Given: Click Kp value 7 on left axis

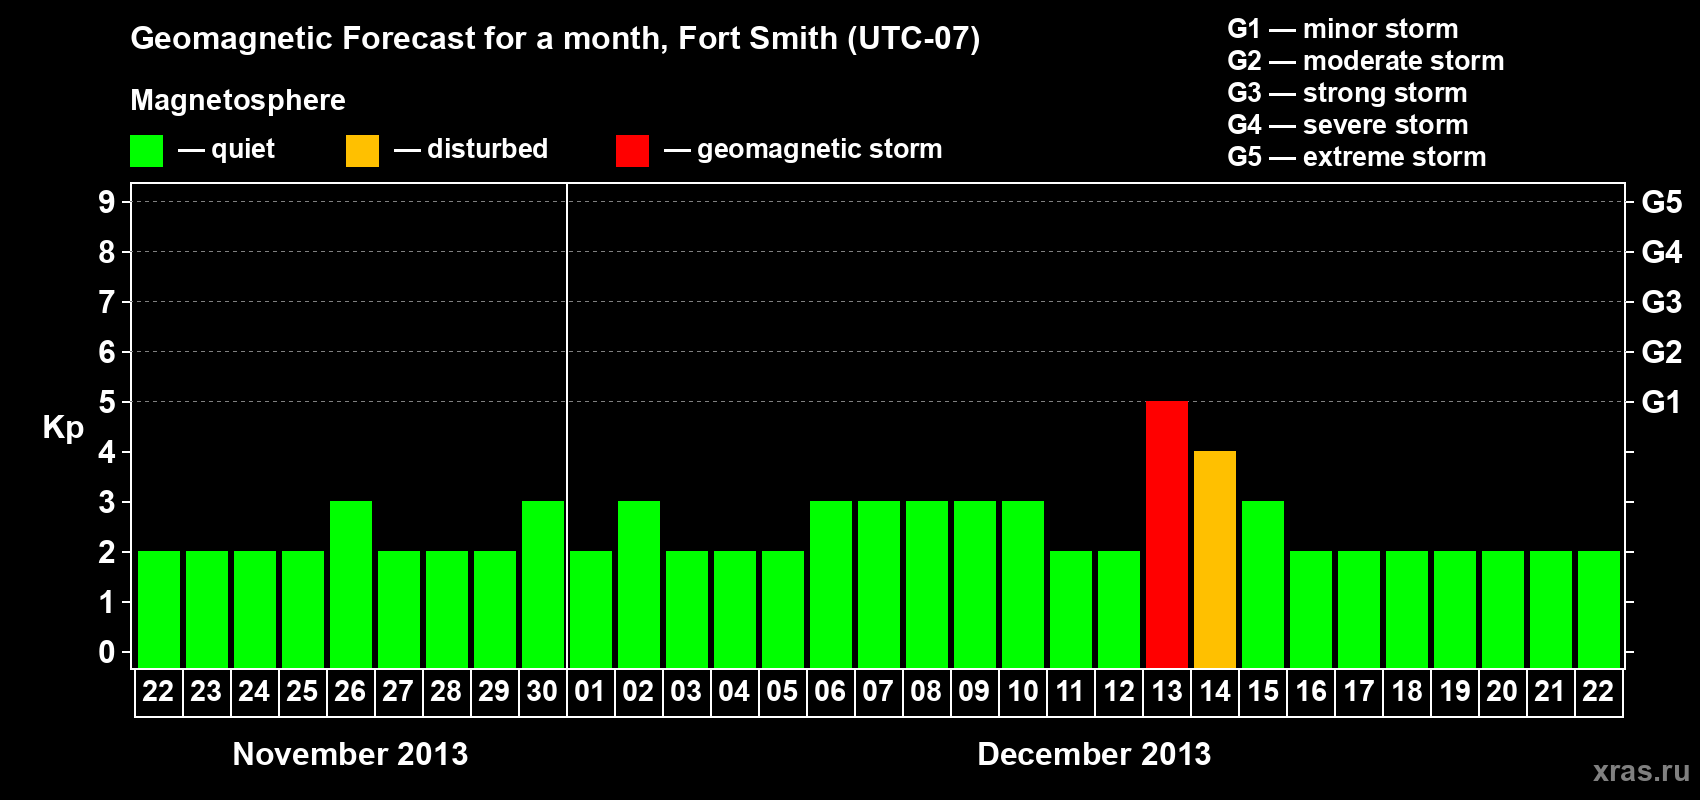Looking at the screenshot, I should coord(107,302).
